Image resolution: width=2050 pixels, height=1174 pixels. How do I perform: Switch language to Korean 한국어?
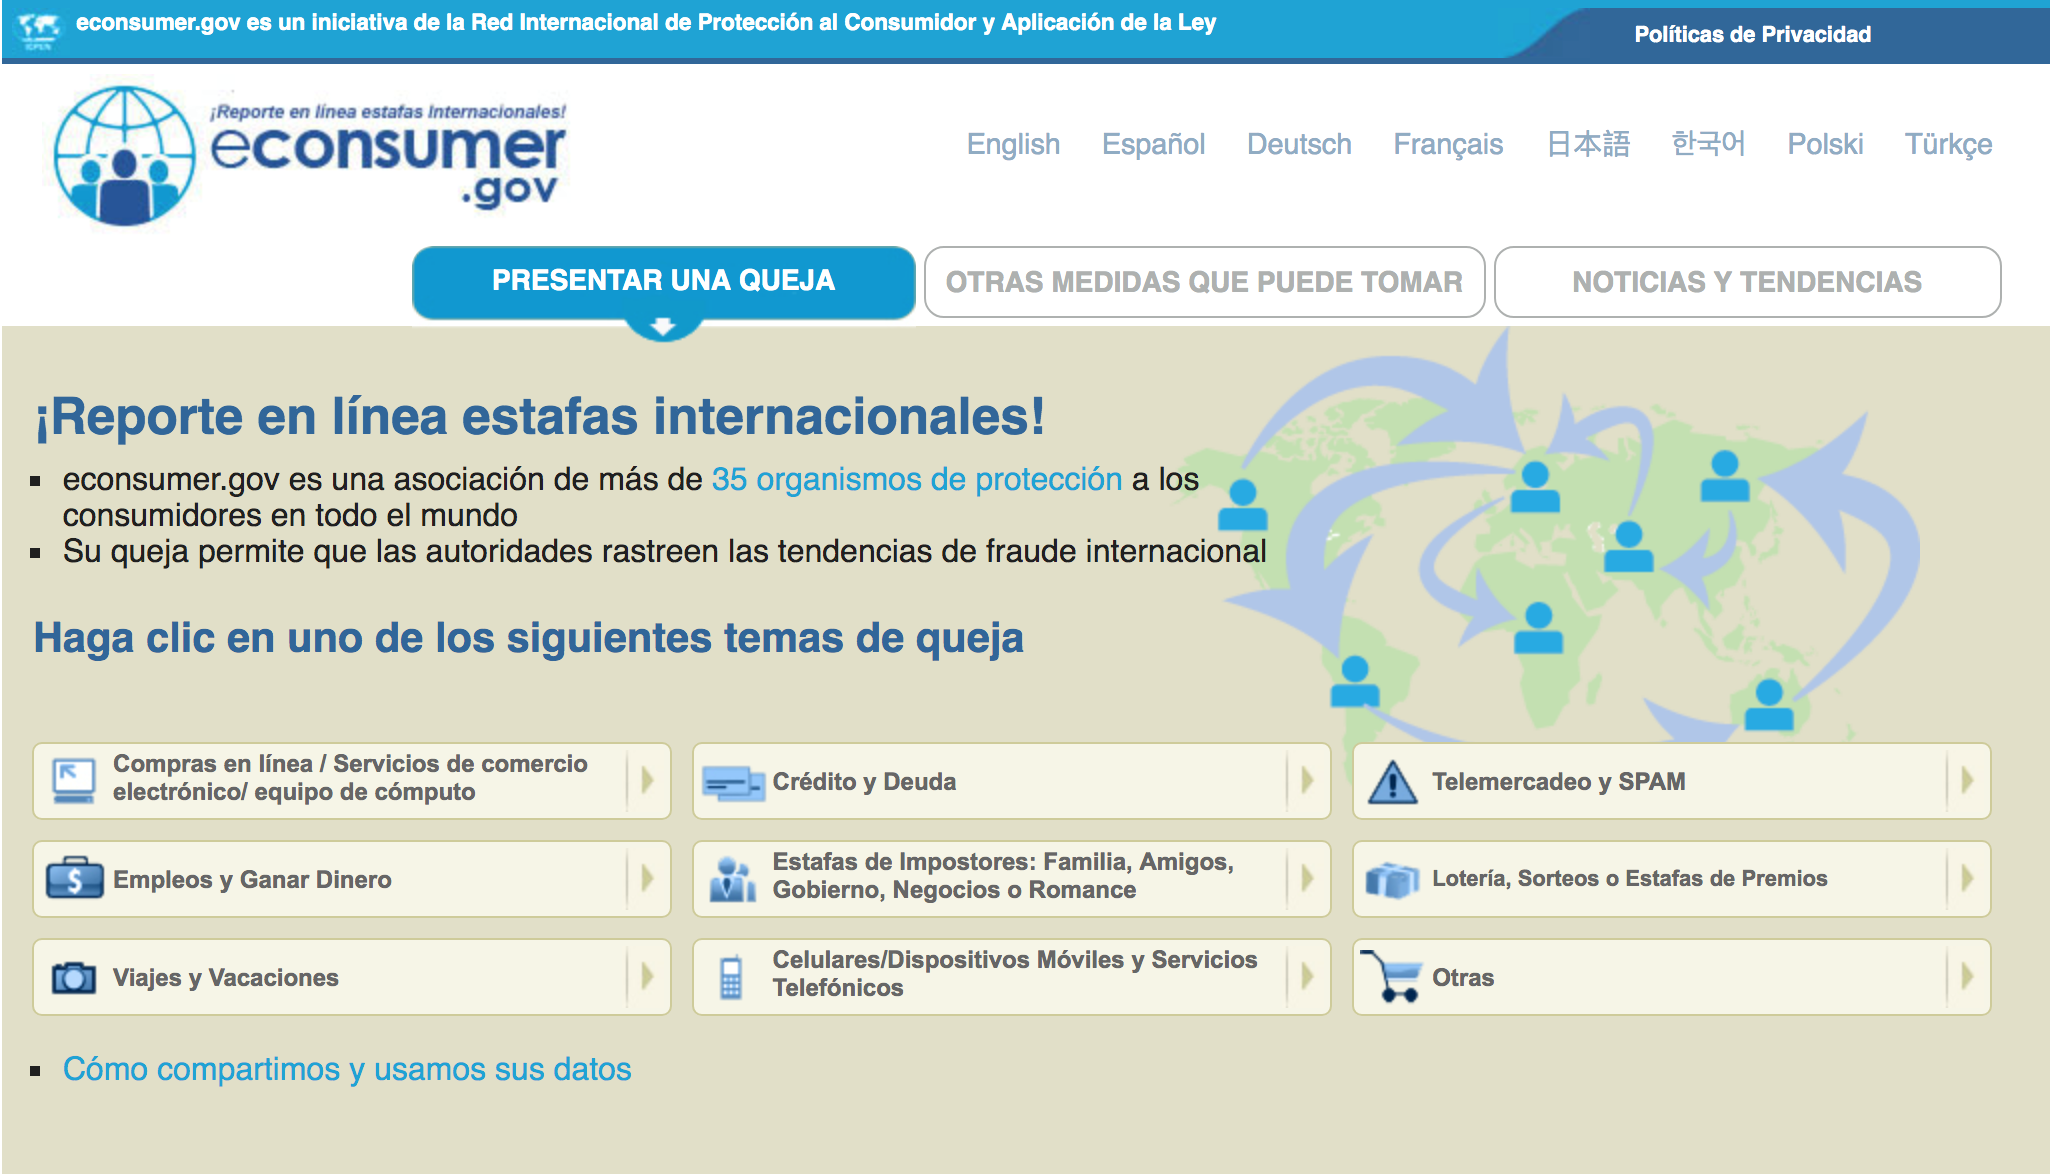[x=1708, y=144]
